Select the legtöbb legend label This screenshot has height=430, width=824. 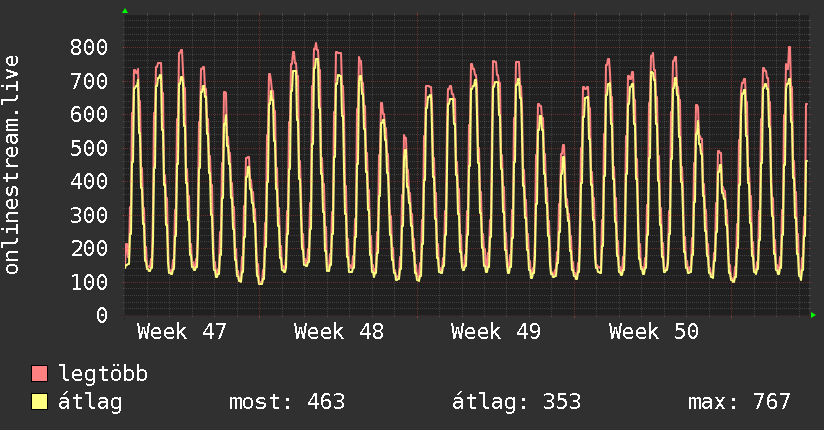point(104,375)
